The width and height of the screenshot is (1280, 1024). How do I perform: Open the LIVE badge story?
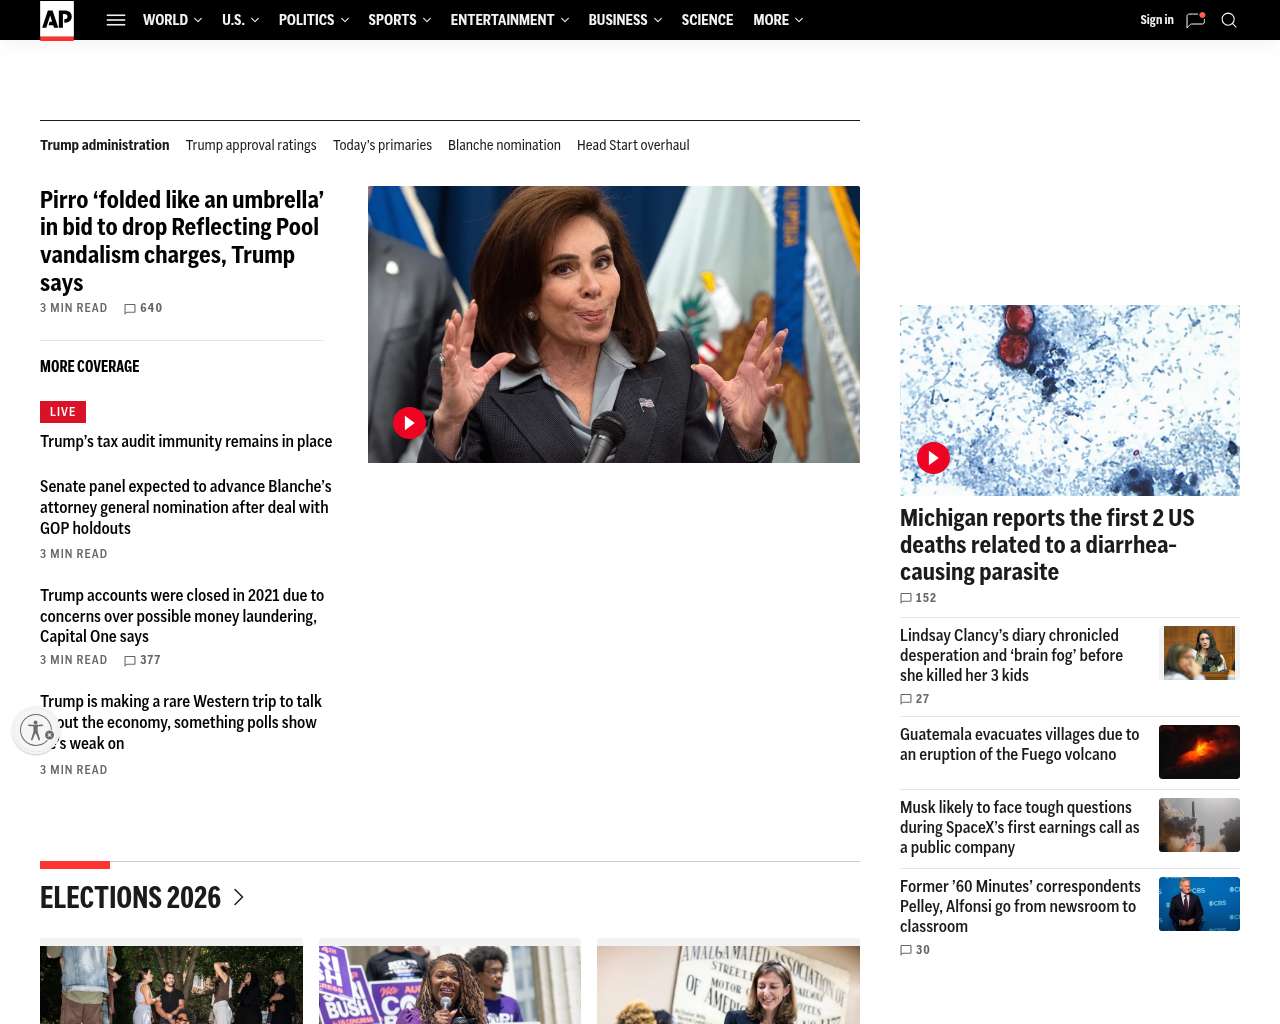coord(63,412)
